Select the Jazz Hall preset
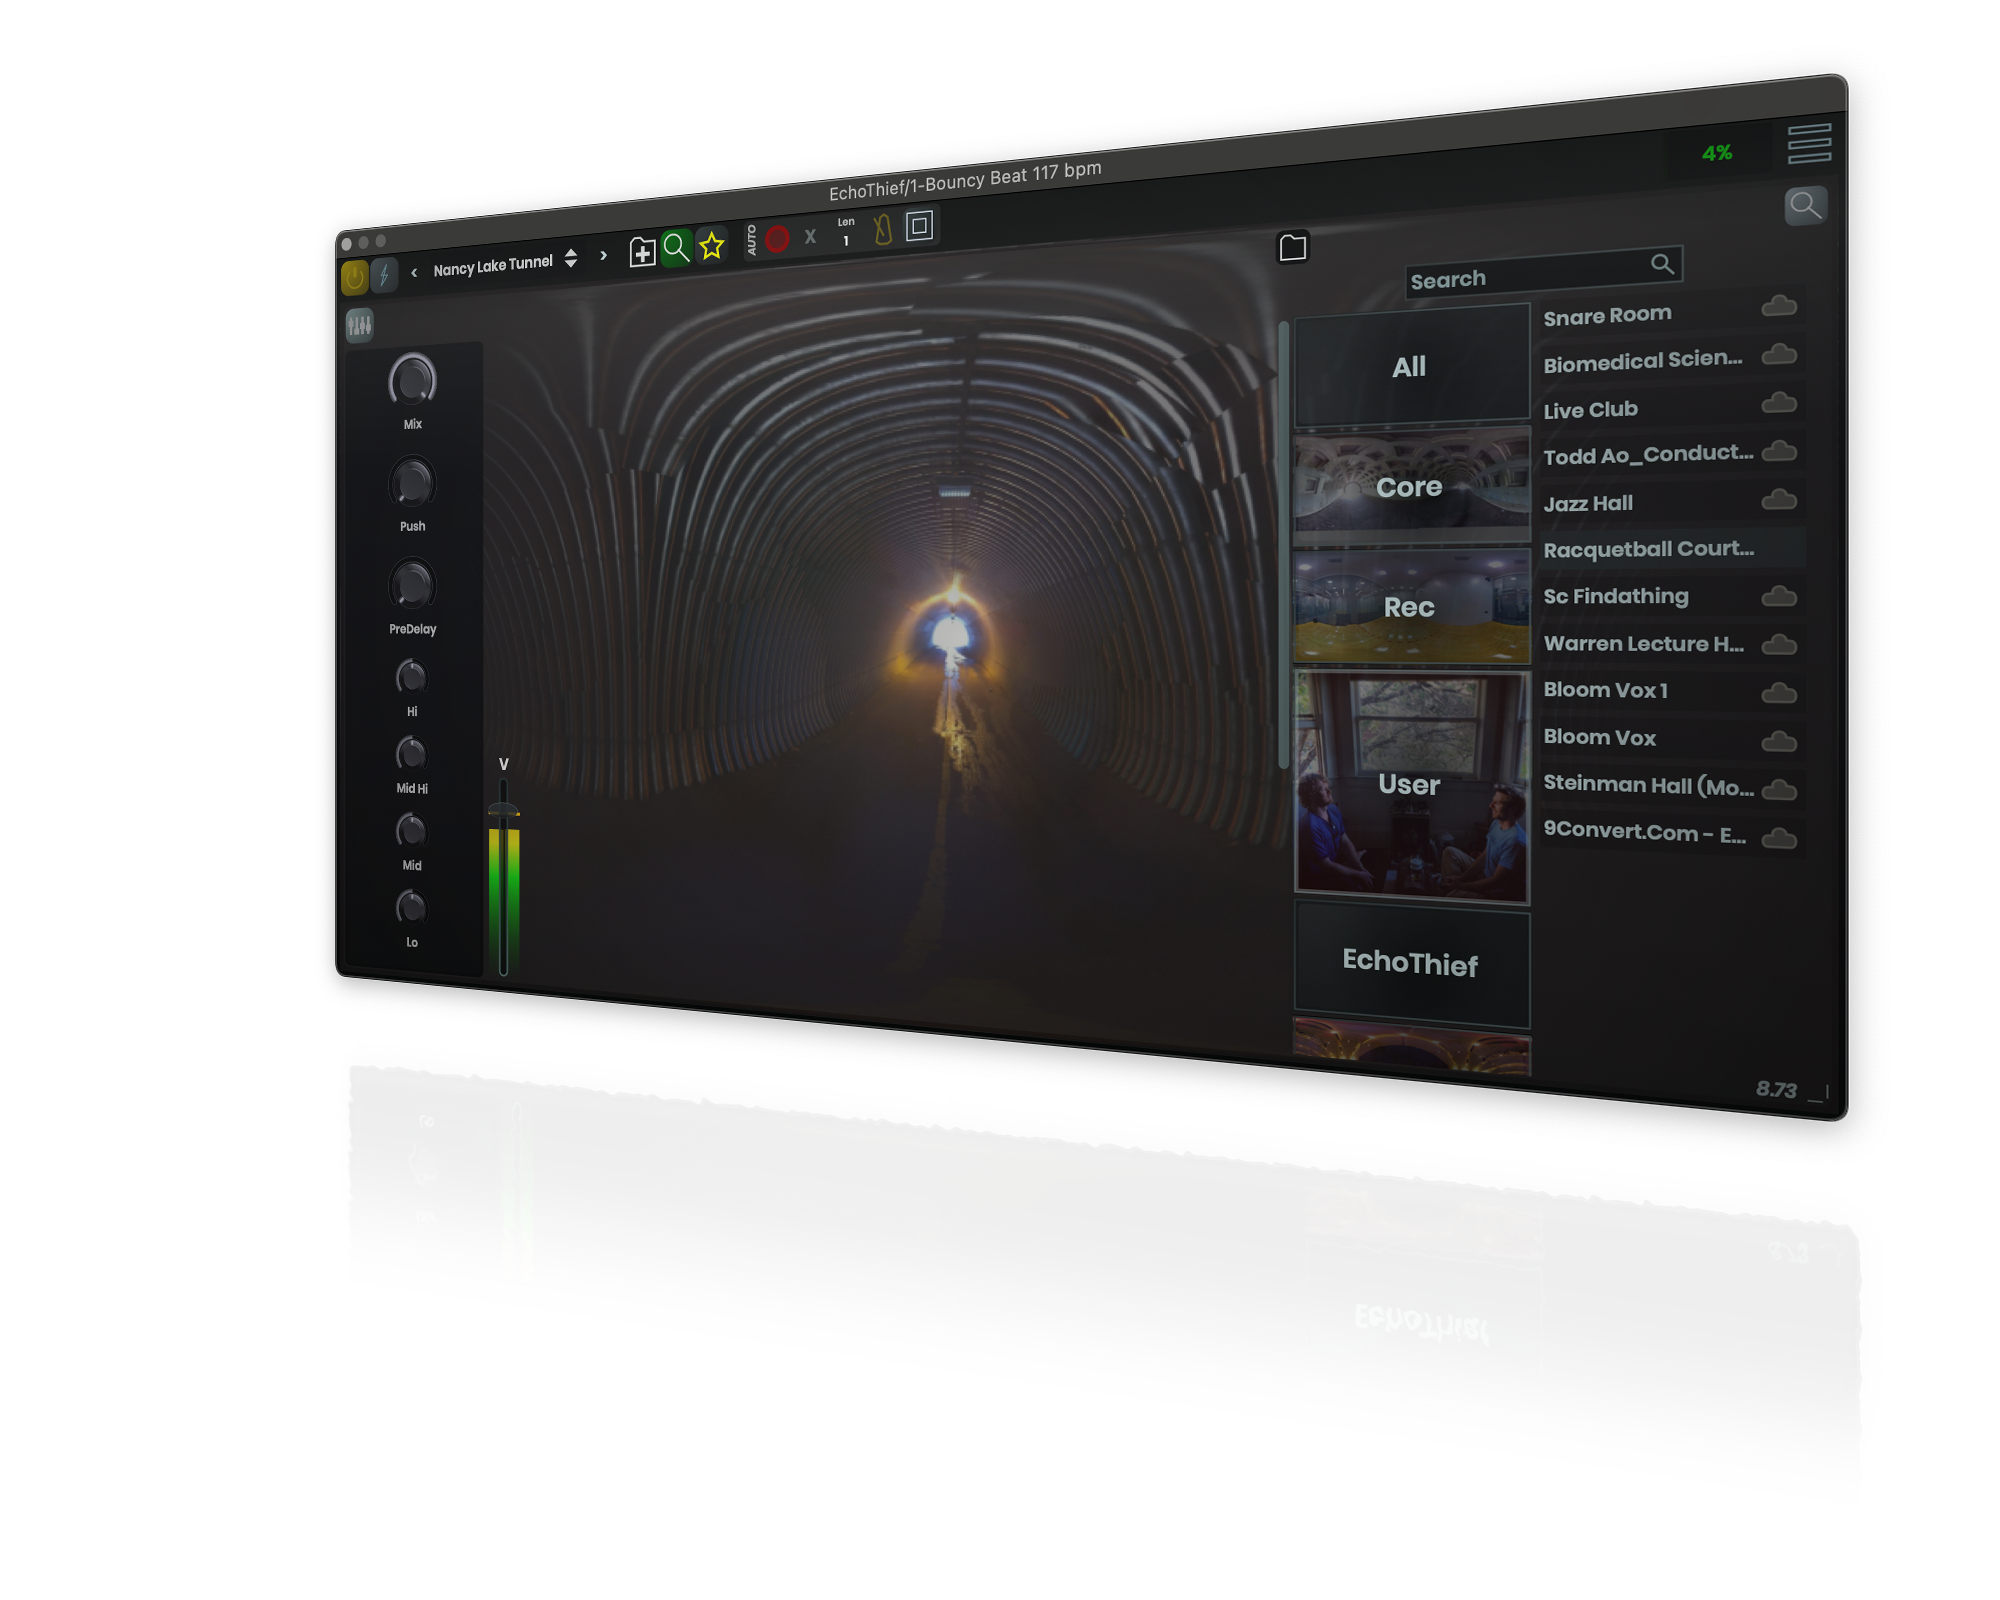 (x=1672, y=502)
